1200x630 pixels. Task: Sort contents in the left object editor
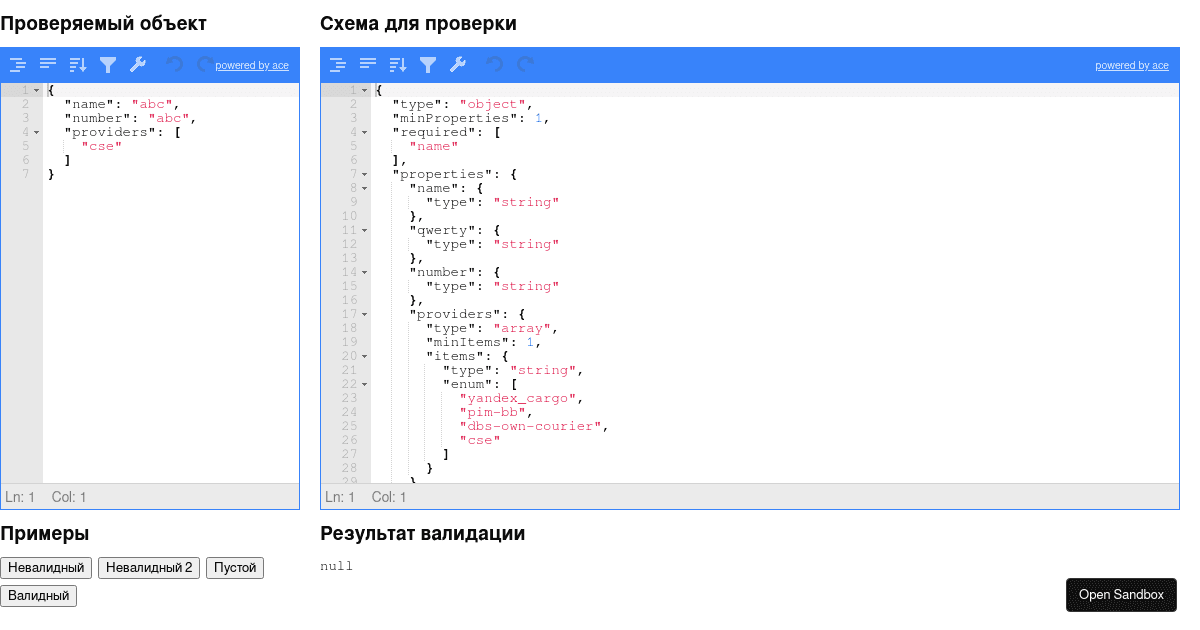point(78,65)
